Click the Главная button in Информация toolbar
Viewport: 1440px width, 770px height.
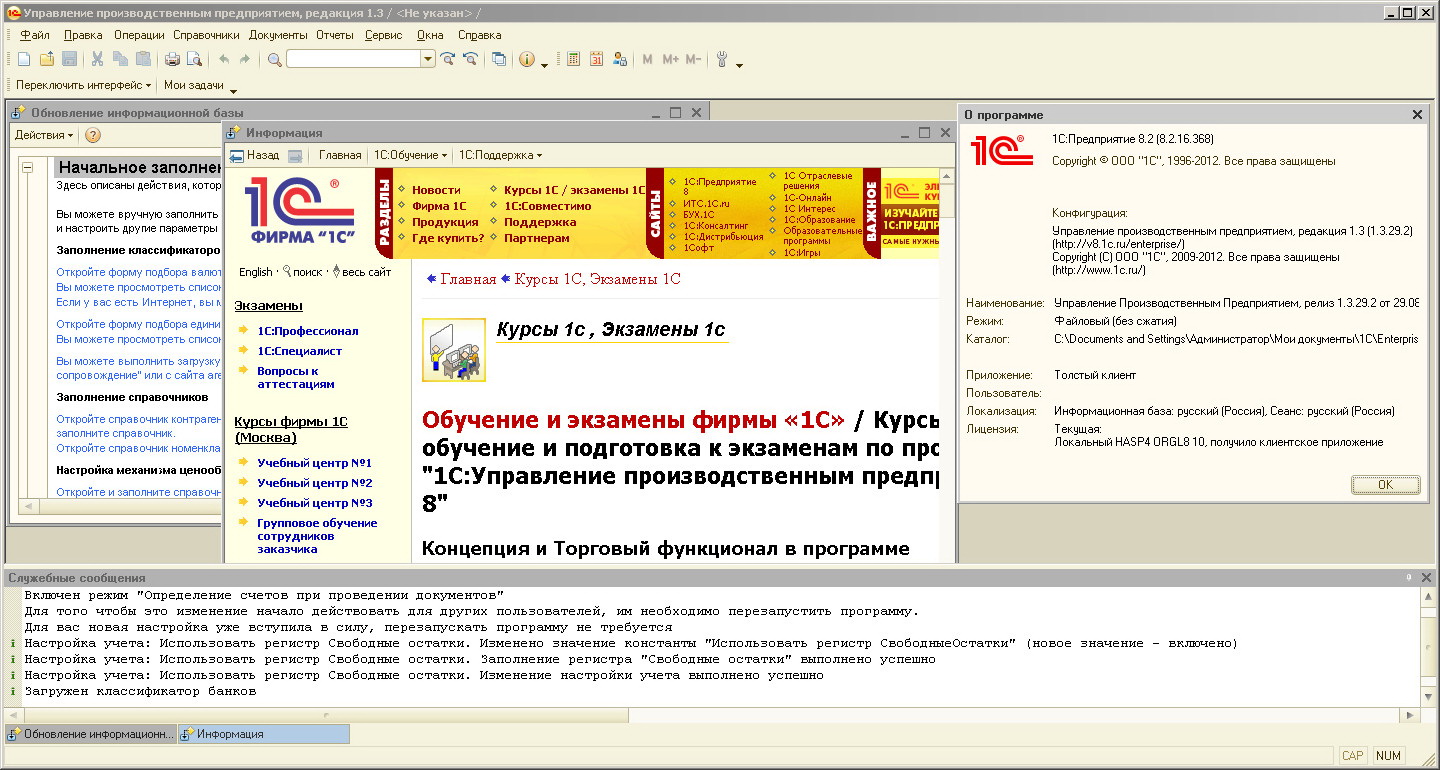pos(340,155)
